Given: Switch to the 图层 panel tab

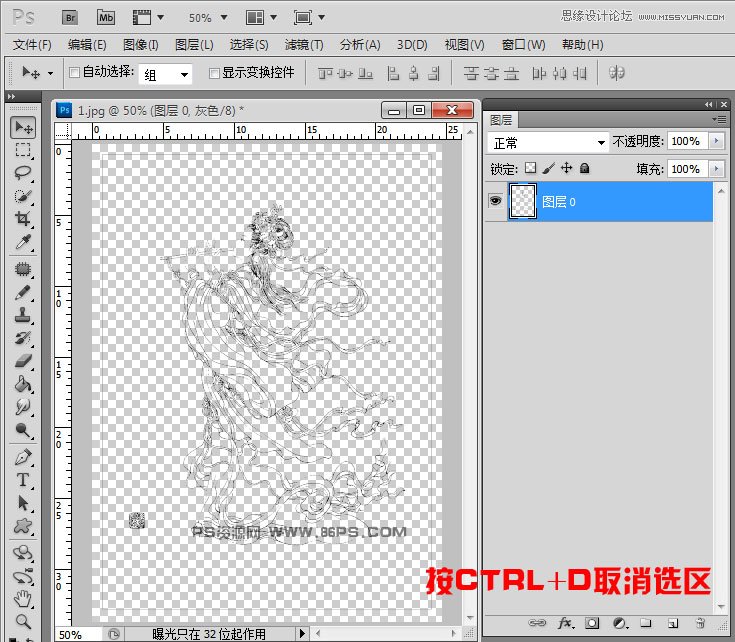Looking at the screenshot, I should tap(501, 120).
